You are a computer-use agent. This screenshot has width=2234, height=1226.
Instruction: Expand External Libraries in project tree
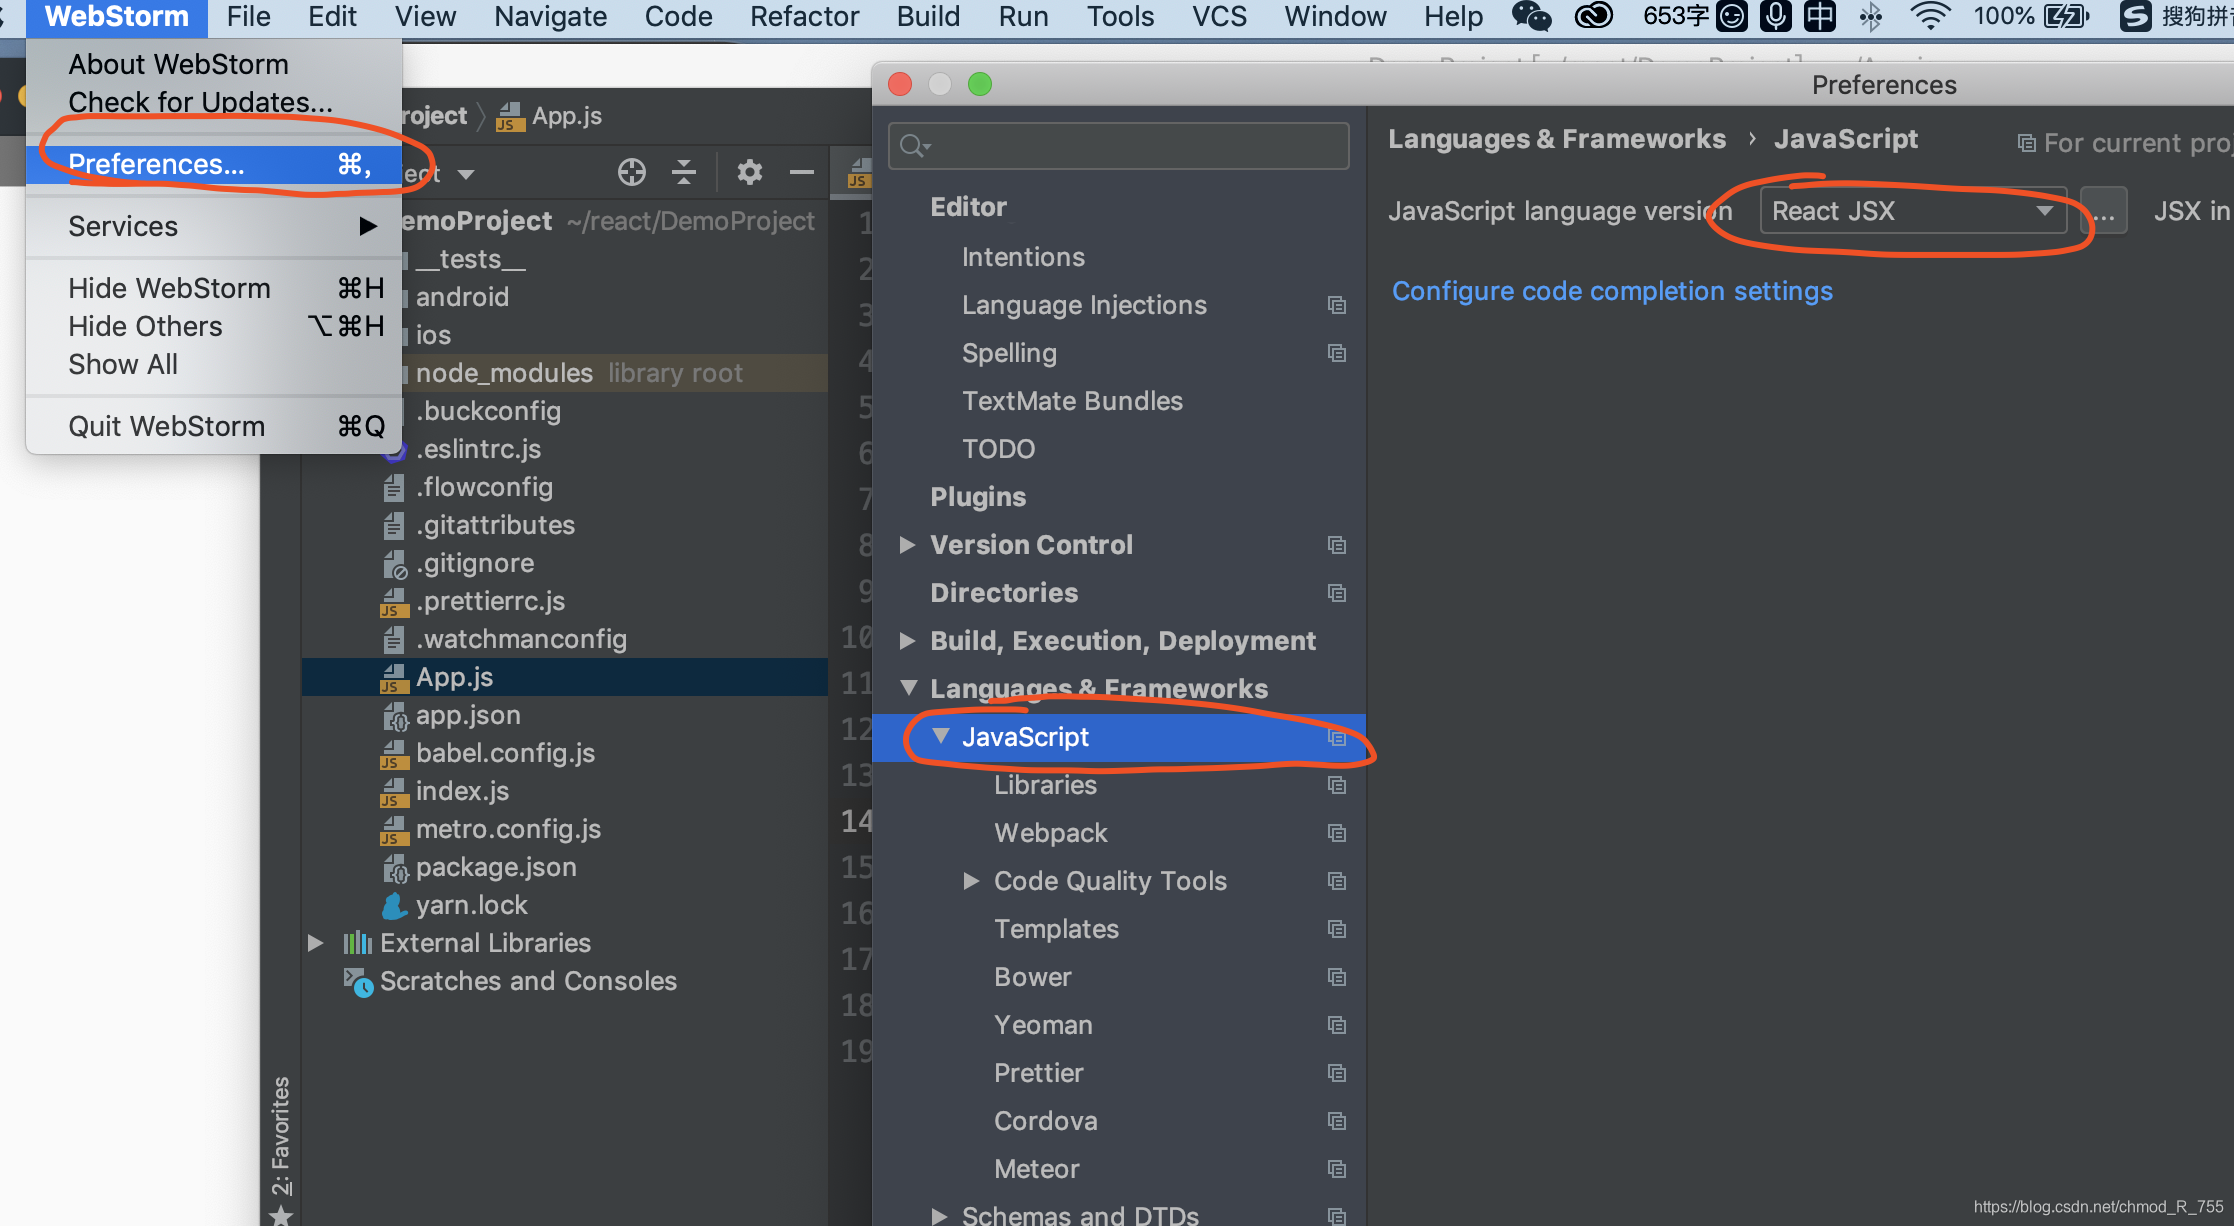click(315, 943)
